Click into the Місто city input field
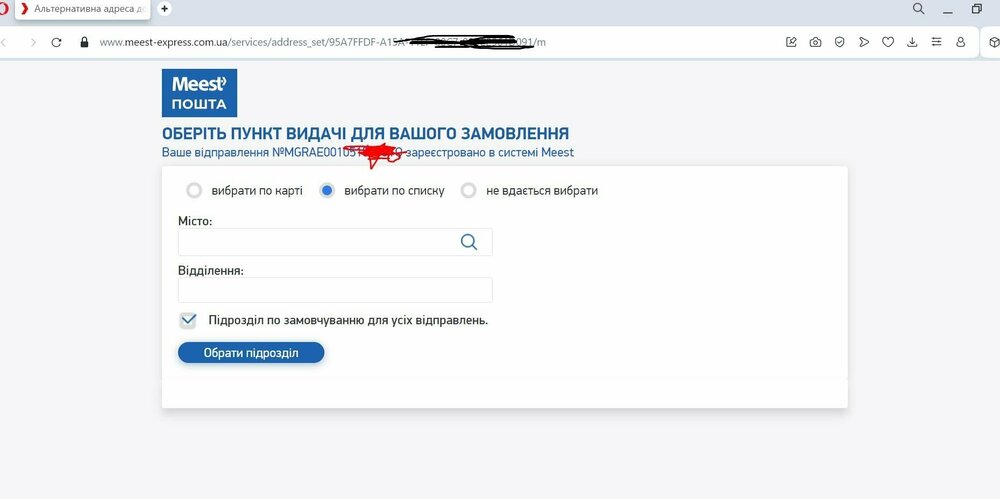 click(335, 242)
